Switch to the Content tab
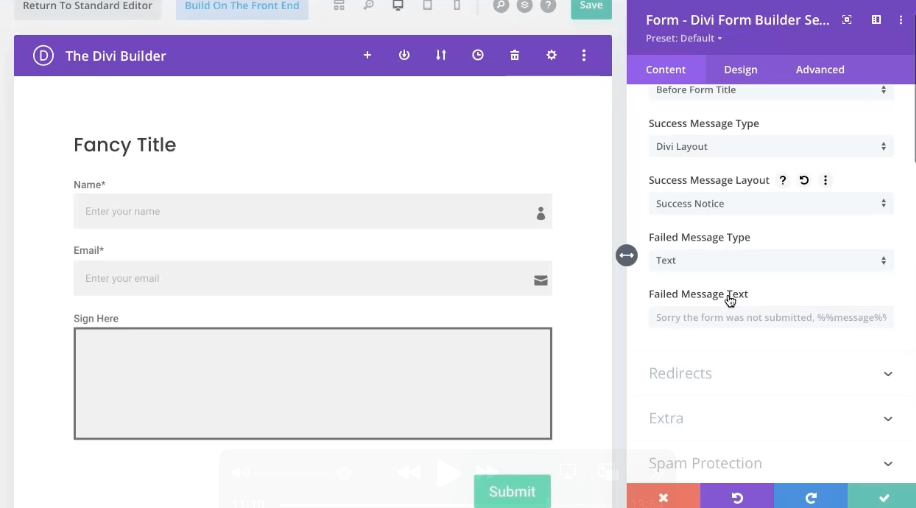Viewport: 916px width, 508px height. coord(666,69)
